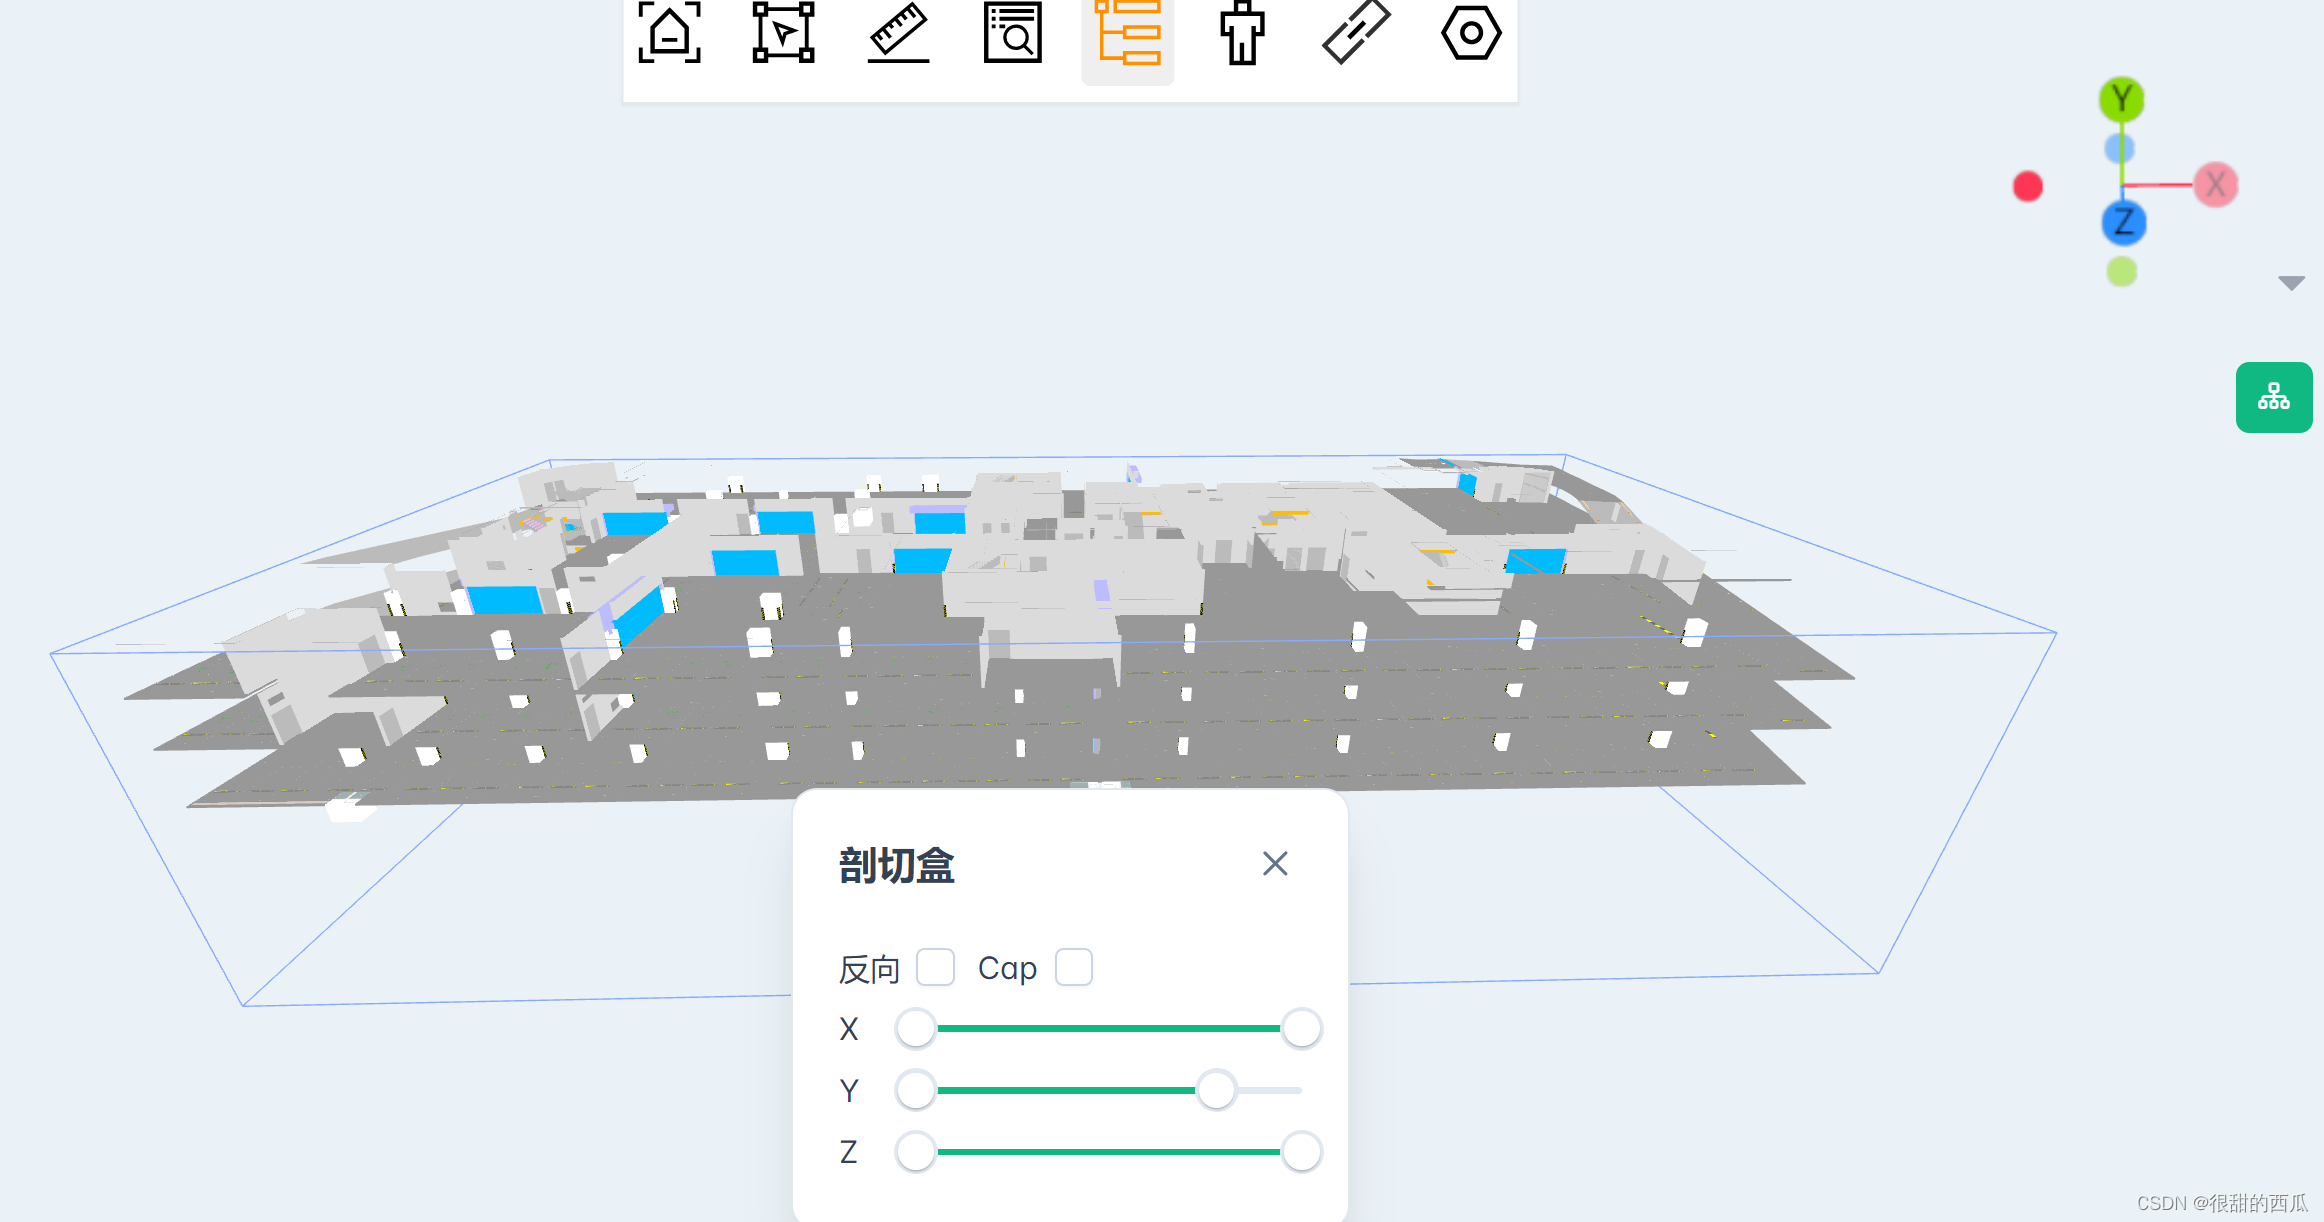The width and height of the screenshot is (2324, 1222).
Task: Click the Y slider right handle
Action: click(1216, 1090)
